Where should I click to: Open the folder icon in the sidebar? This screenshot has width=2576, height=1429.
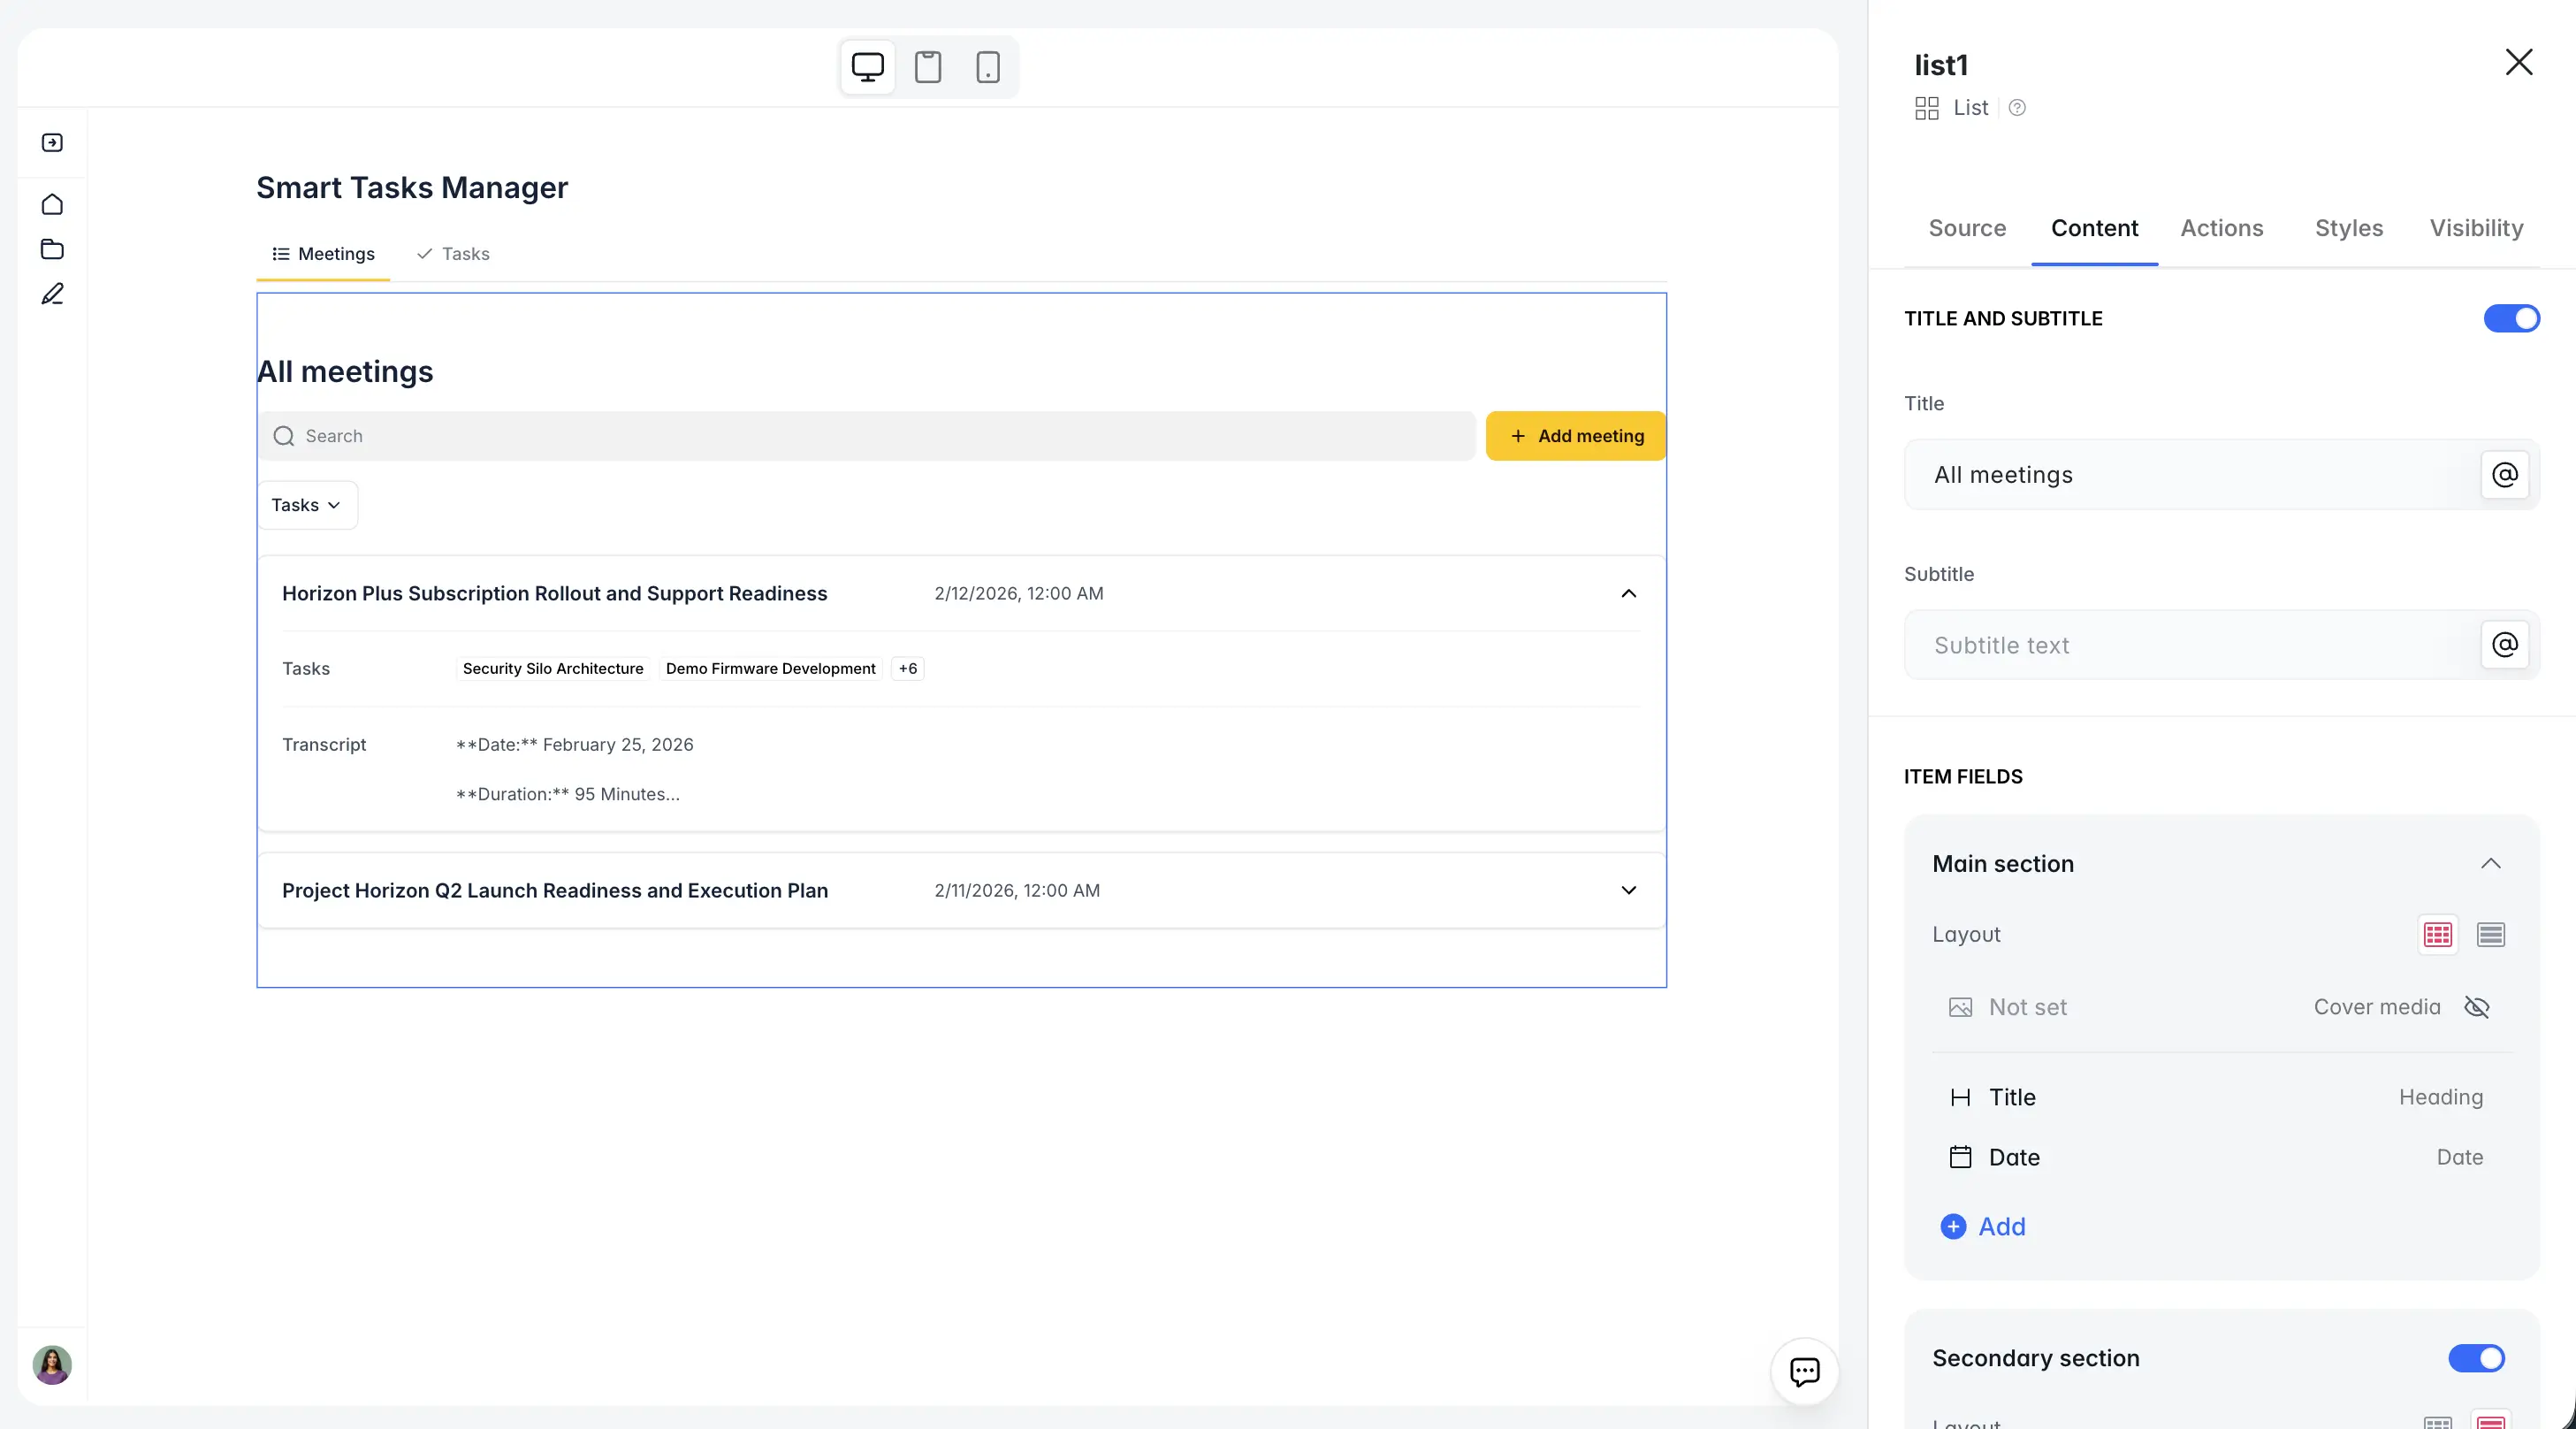click(x=51, y=249)
